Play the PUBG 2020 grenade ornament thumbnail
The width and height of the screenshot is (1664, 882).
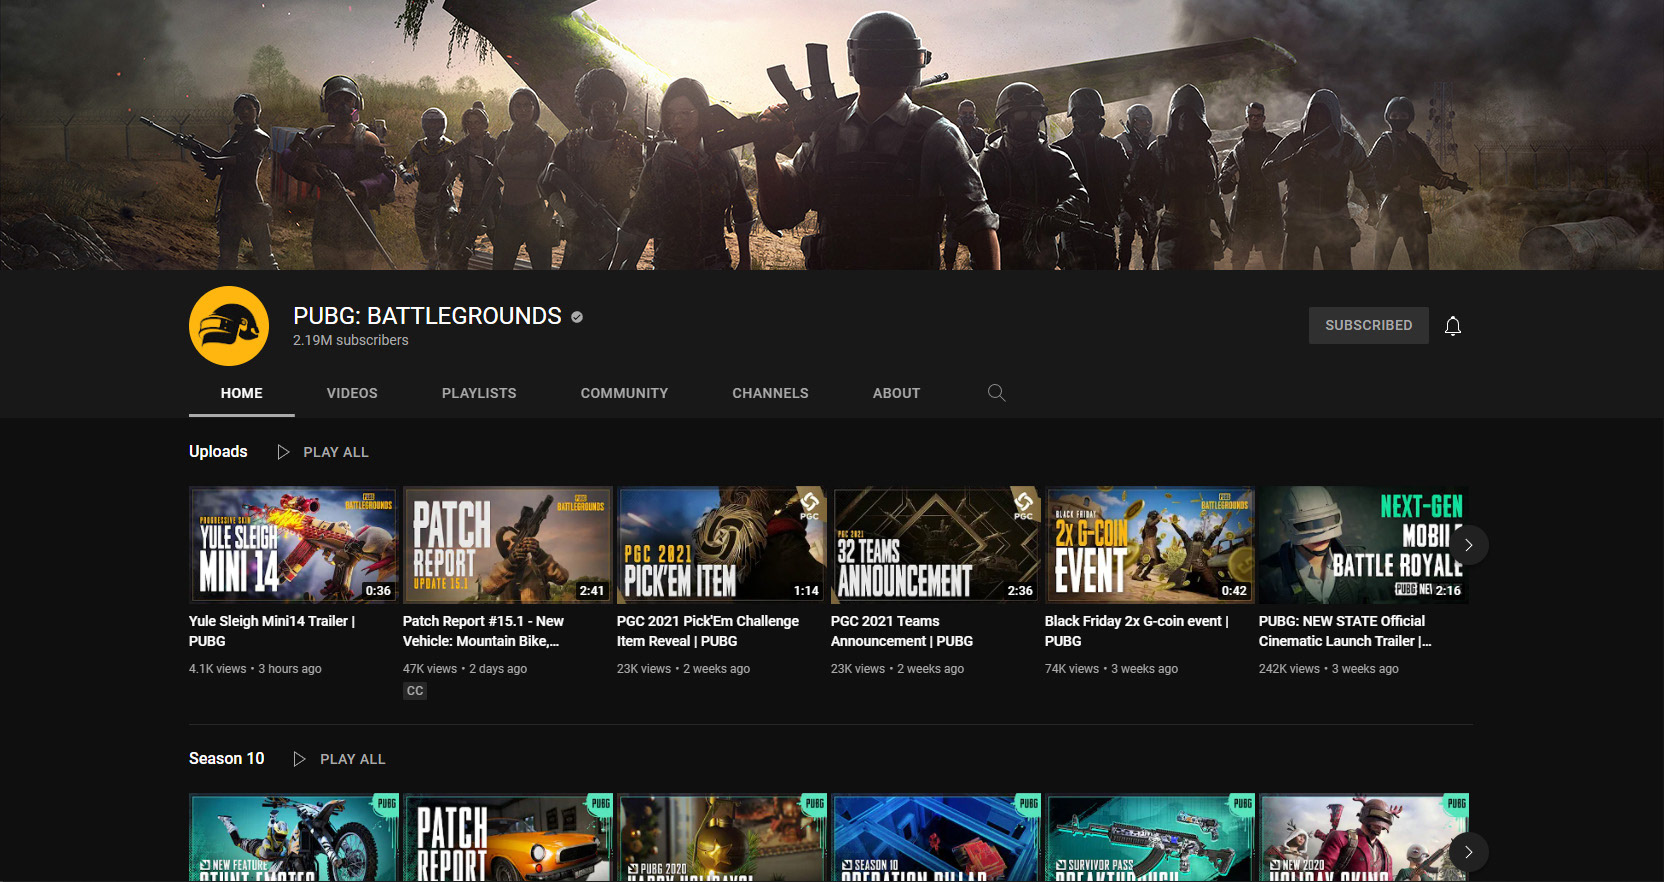[x=721, y=838]
